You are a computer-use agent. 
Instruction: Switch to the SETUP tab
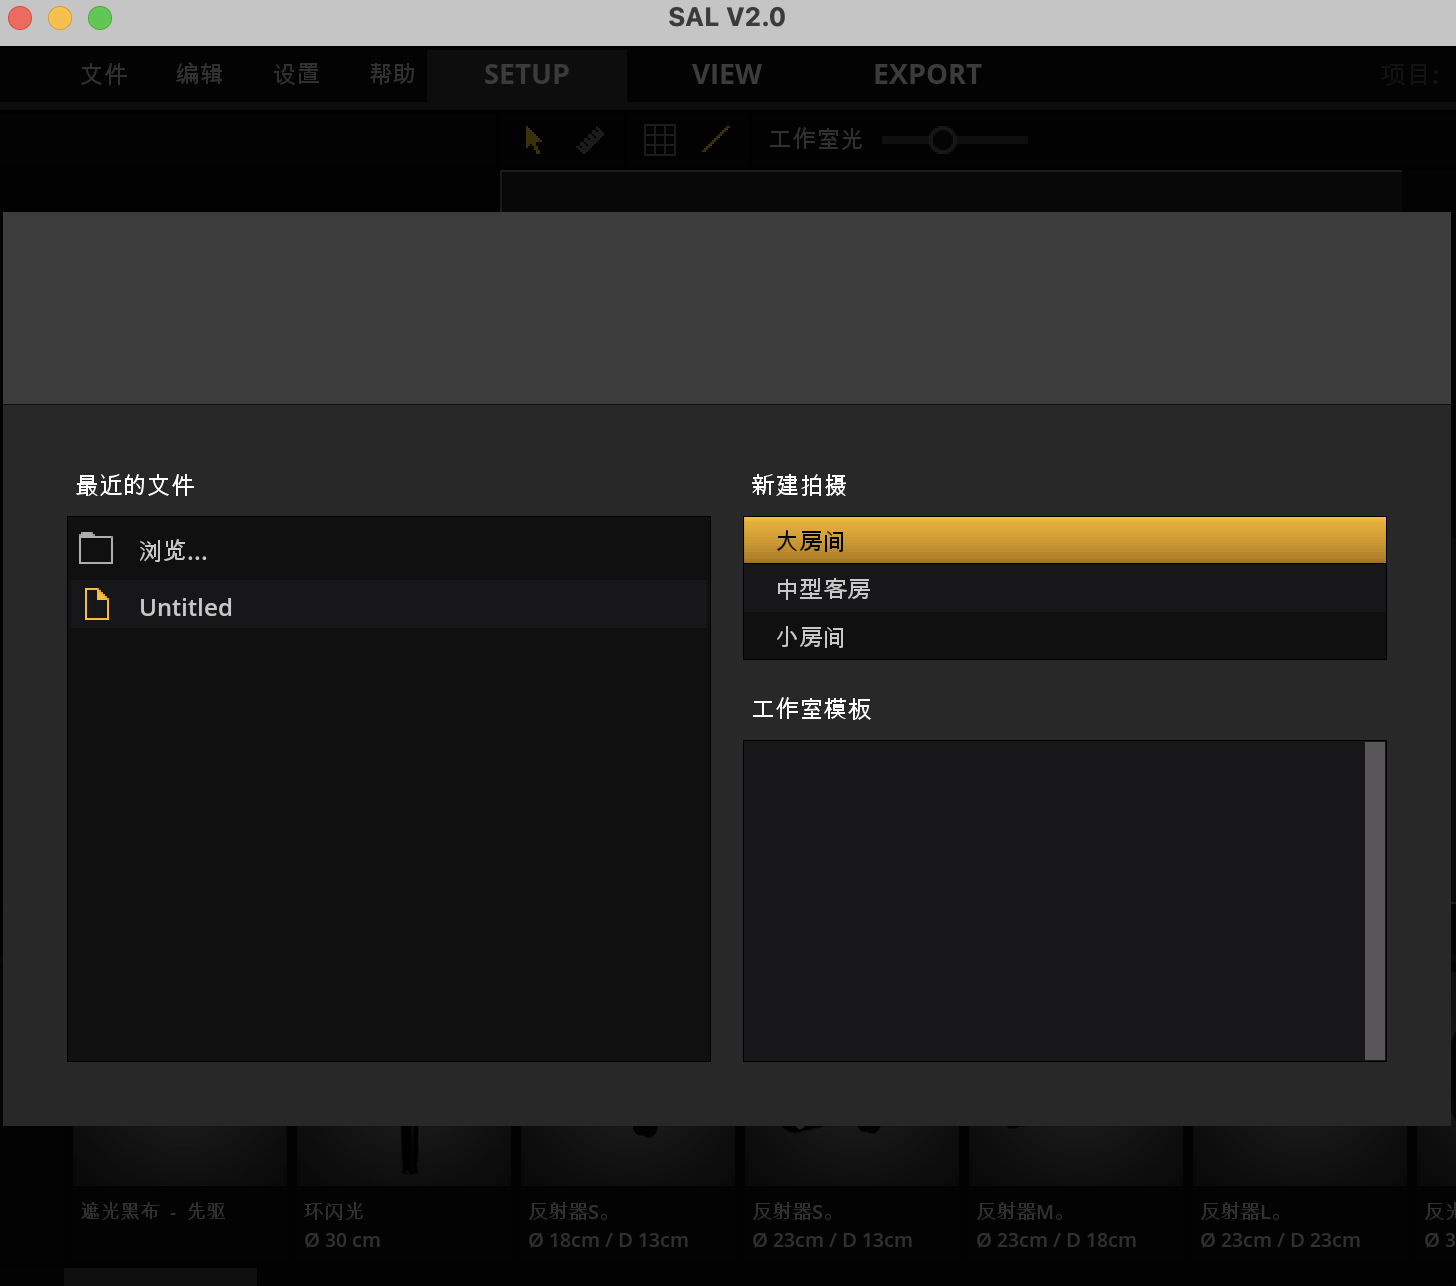tap(527, 75)
